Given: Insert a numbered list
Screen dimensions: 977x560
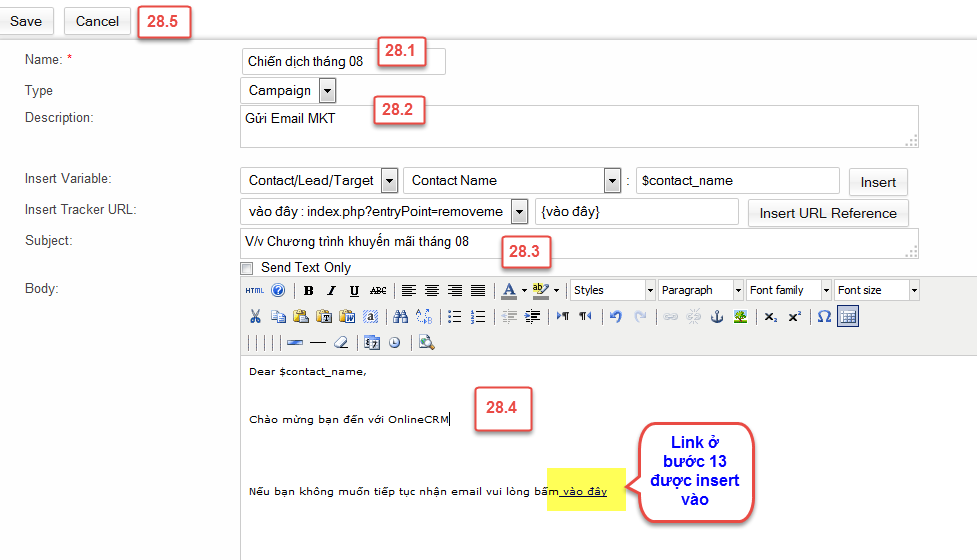Looking at the screenshot, I should 478,316.
